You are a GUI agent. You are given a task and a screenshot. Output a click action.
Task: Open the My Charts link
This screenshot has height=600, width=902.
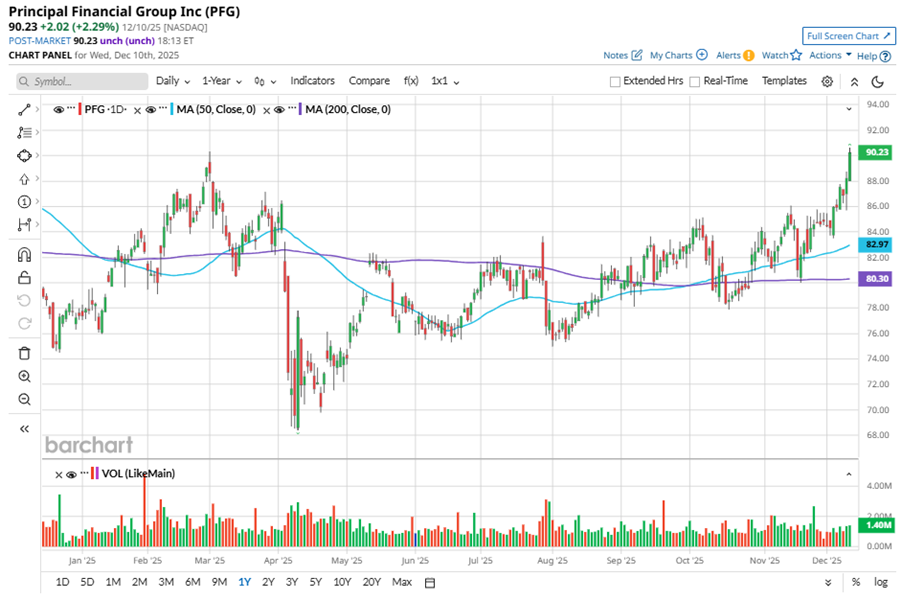[x=678, y=56]
